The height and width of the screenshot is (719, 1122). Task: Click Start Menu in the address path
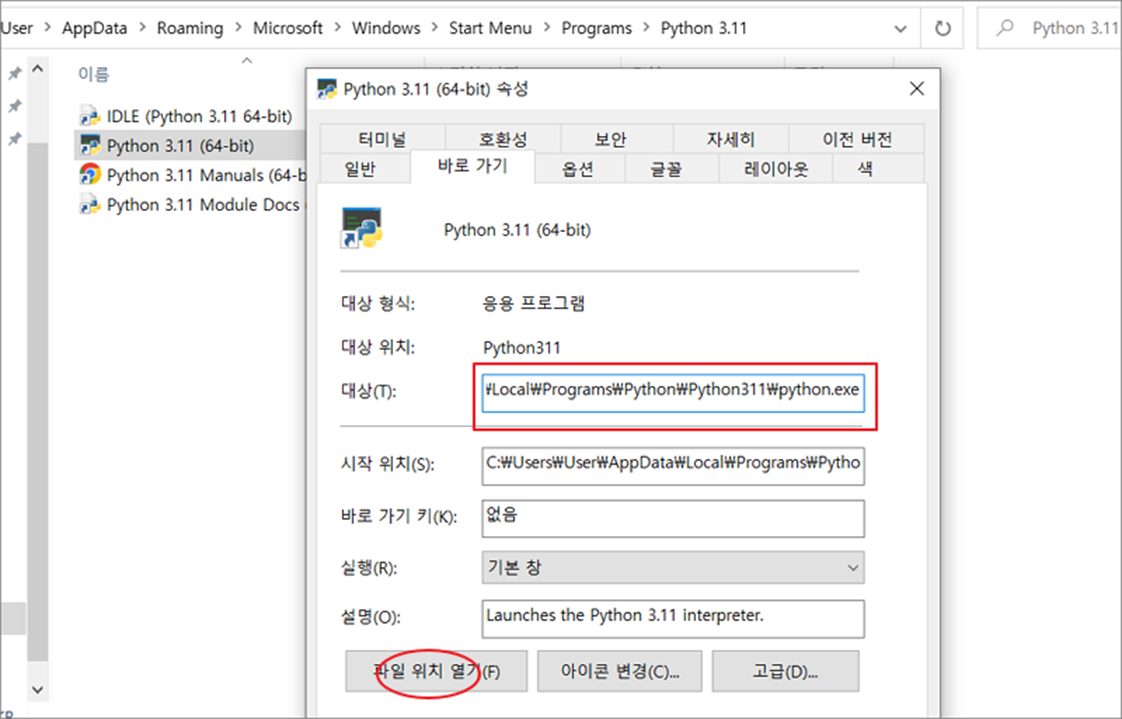tap(490, 28)
